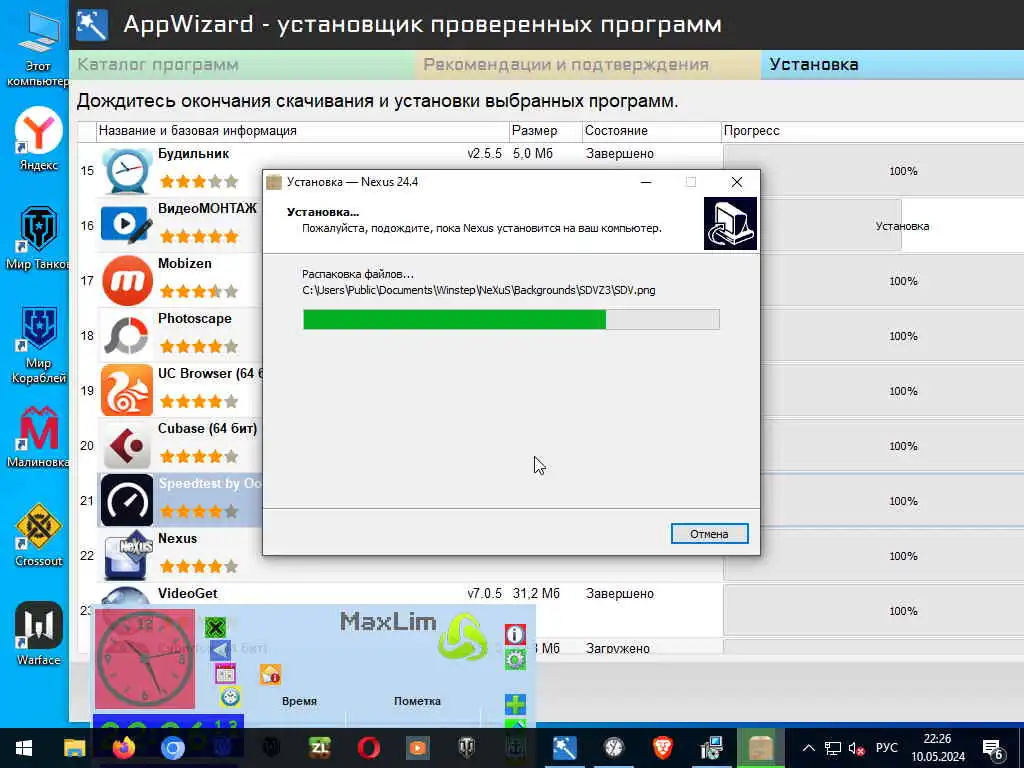Click the Cubase (64 бит) name
The image size is (1024, 768).
(x=207, y=428)
